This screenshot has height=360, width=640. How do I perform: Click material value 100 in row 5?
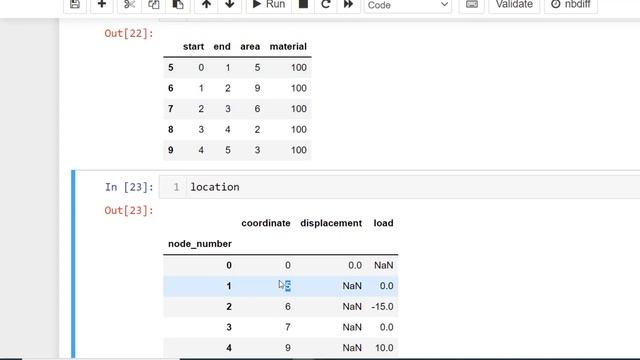point(299,67)
